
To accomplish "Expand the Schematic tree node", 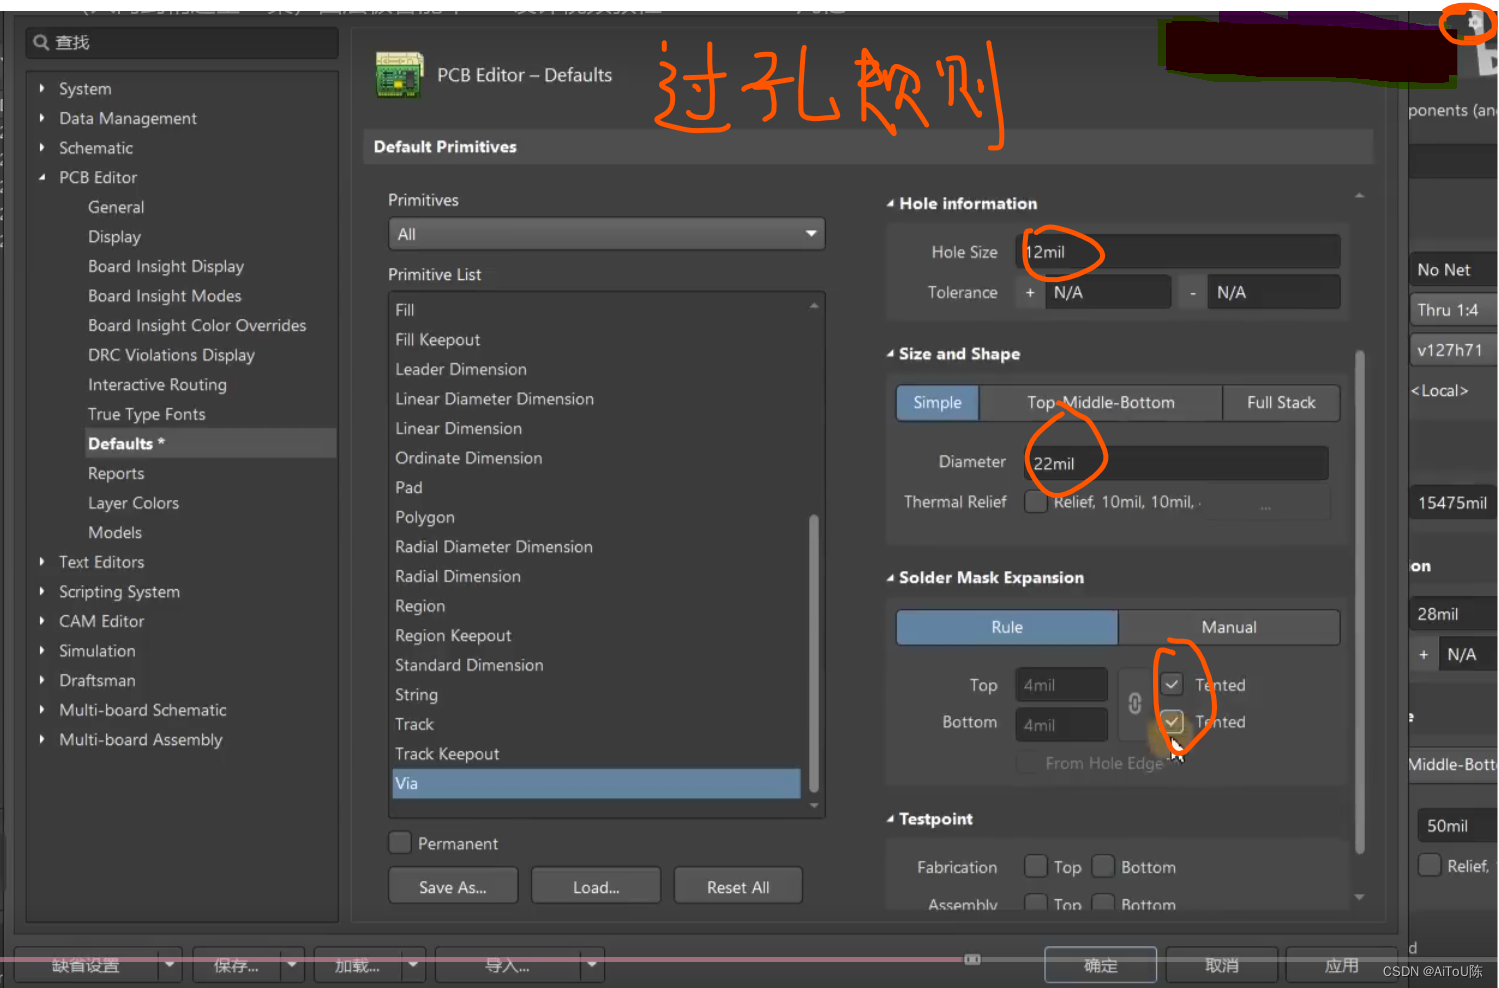I will coord(42,147).
